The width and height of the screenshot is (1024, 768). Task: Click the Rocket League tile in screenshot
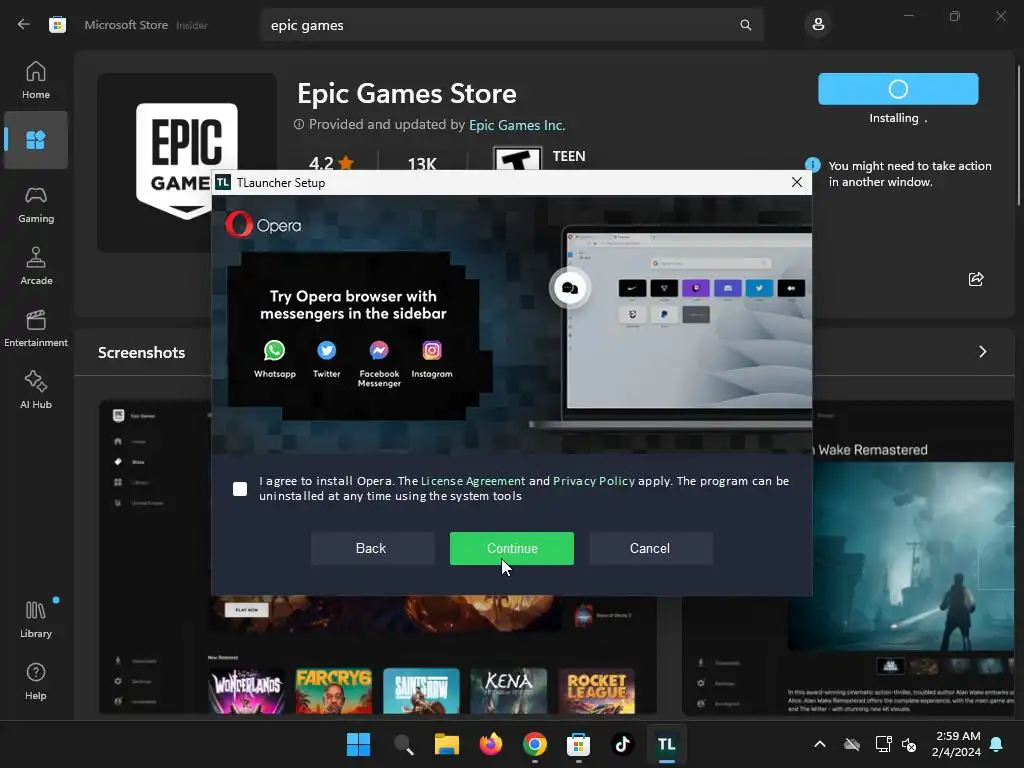(596, 690)
